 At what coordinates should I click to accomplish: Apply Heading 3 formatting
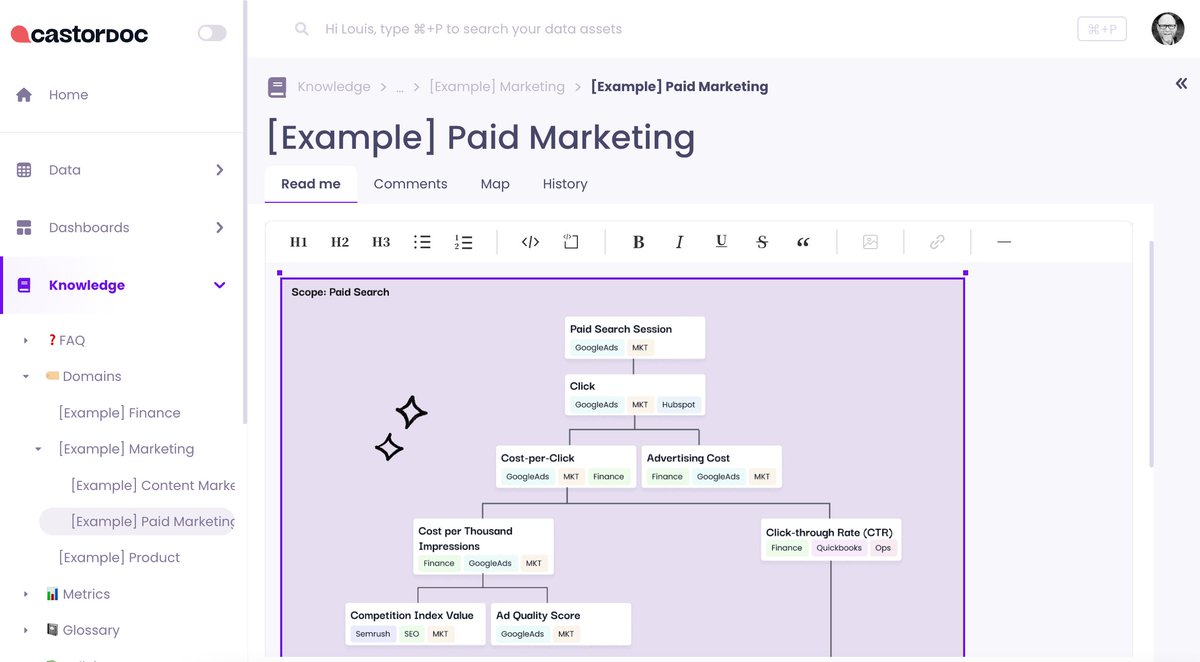(x=381, y=242)
